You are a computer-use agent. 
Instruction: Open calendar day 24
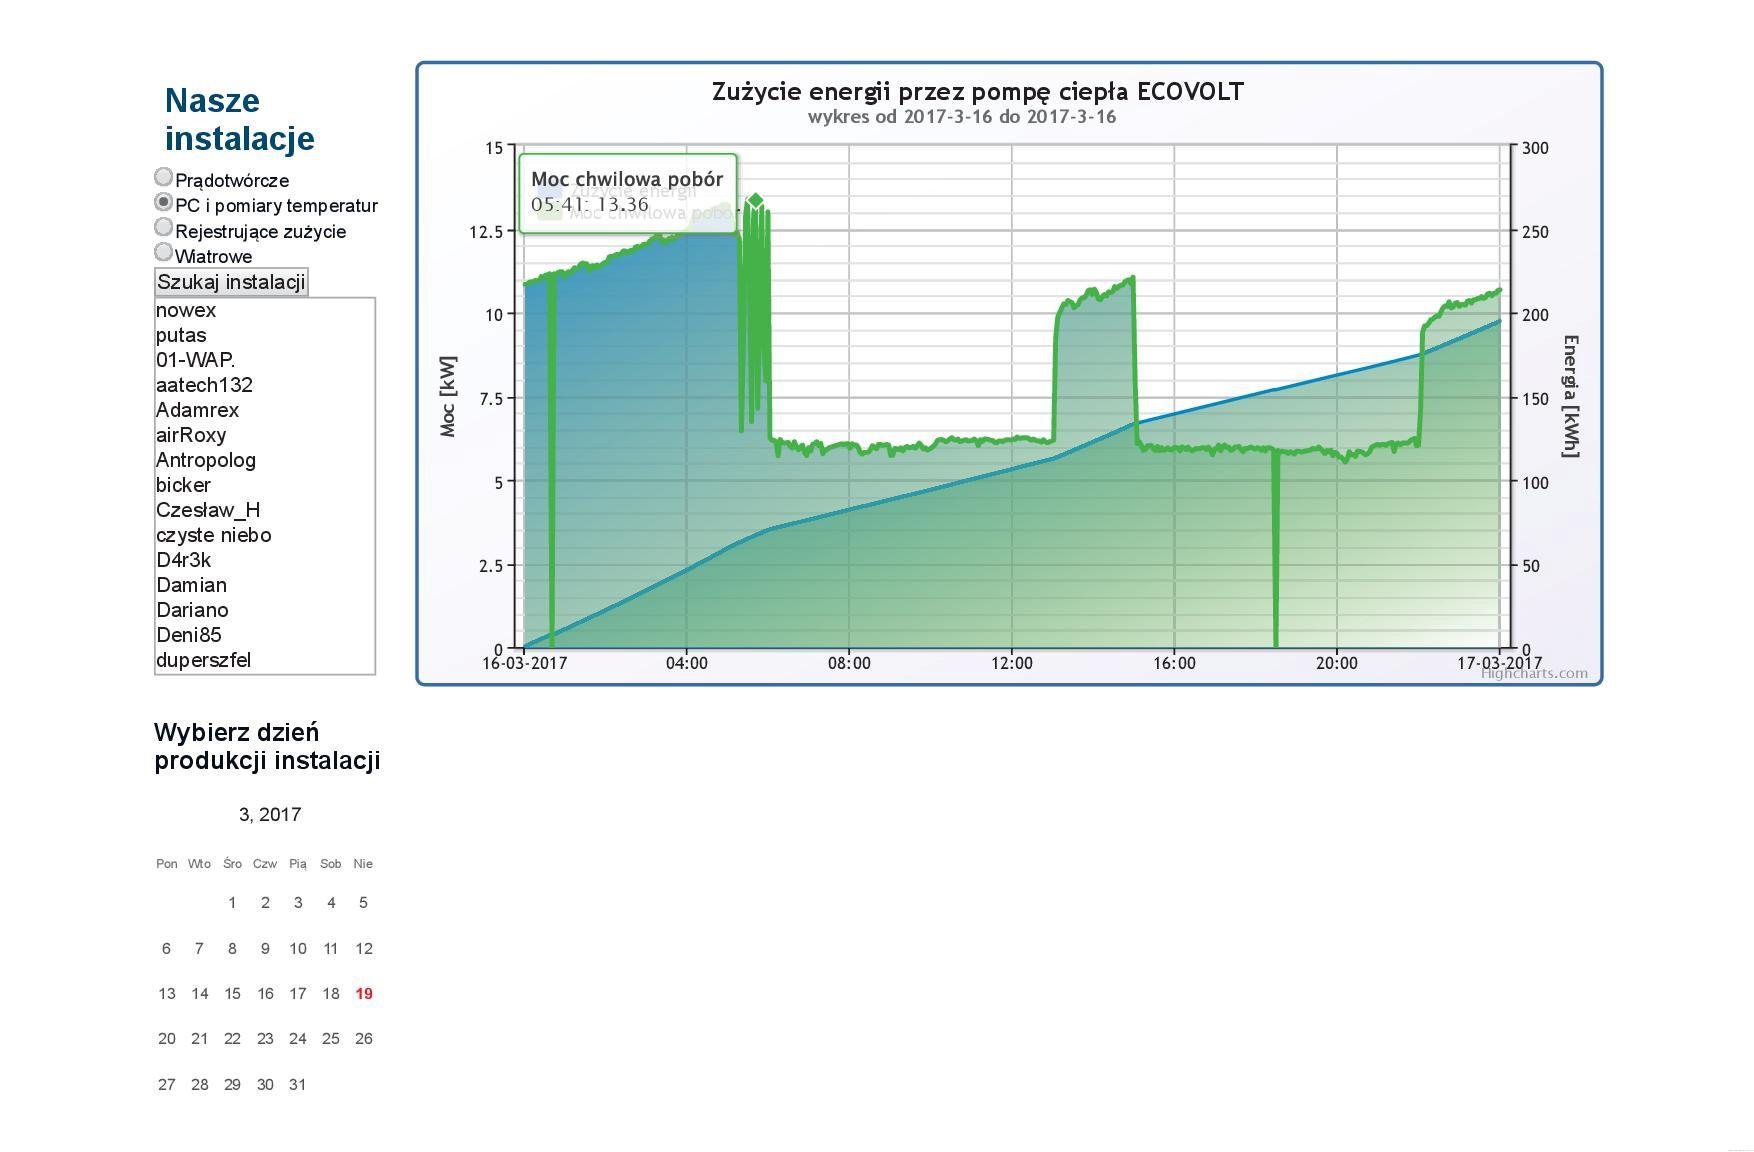pyautogui.click(x=298, y=1039)
